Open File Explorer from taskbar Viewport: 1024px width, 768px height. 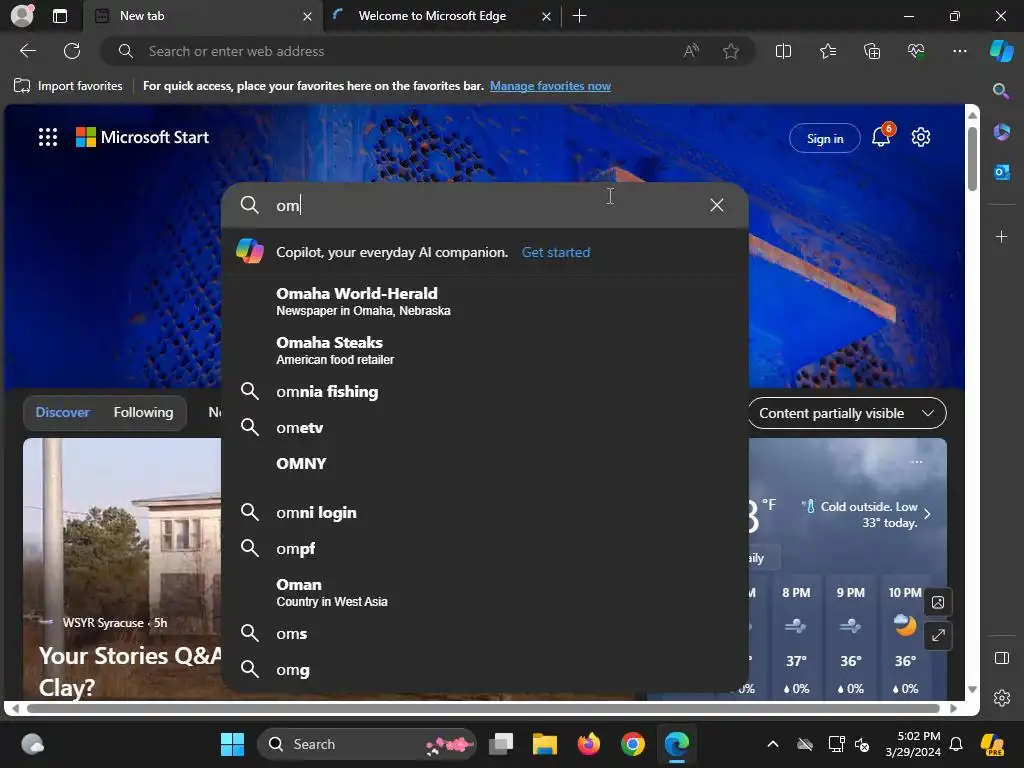544,744
